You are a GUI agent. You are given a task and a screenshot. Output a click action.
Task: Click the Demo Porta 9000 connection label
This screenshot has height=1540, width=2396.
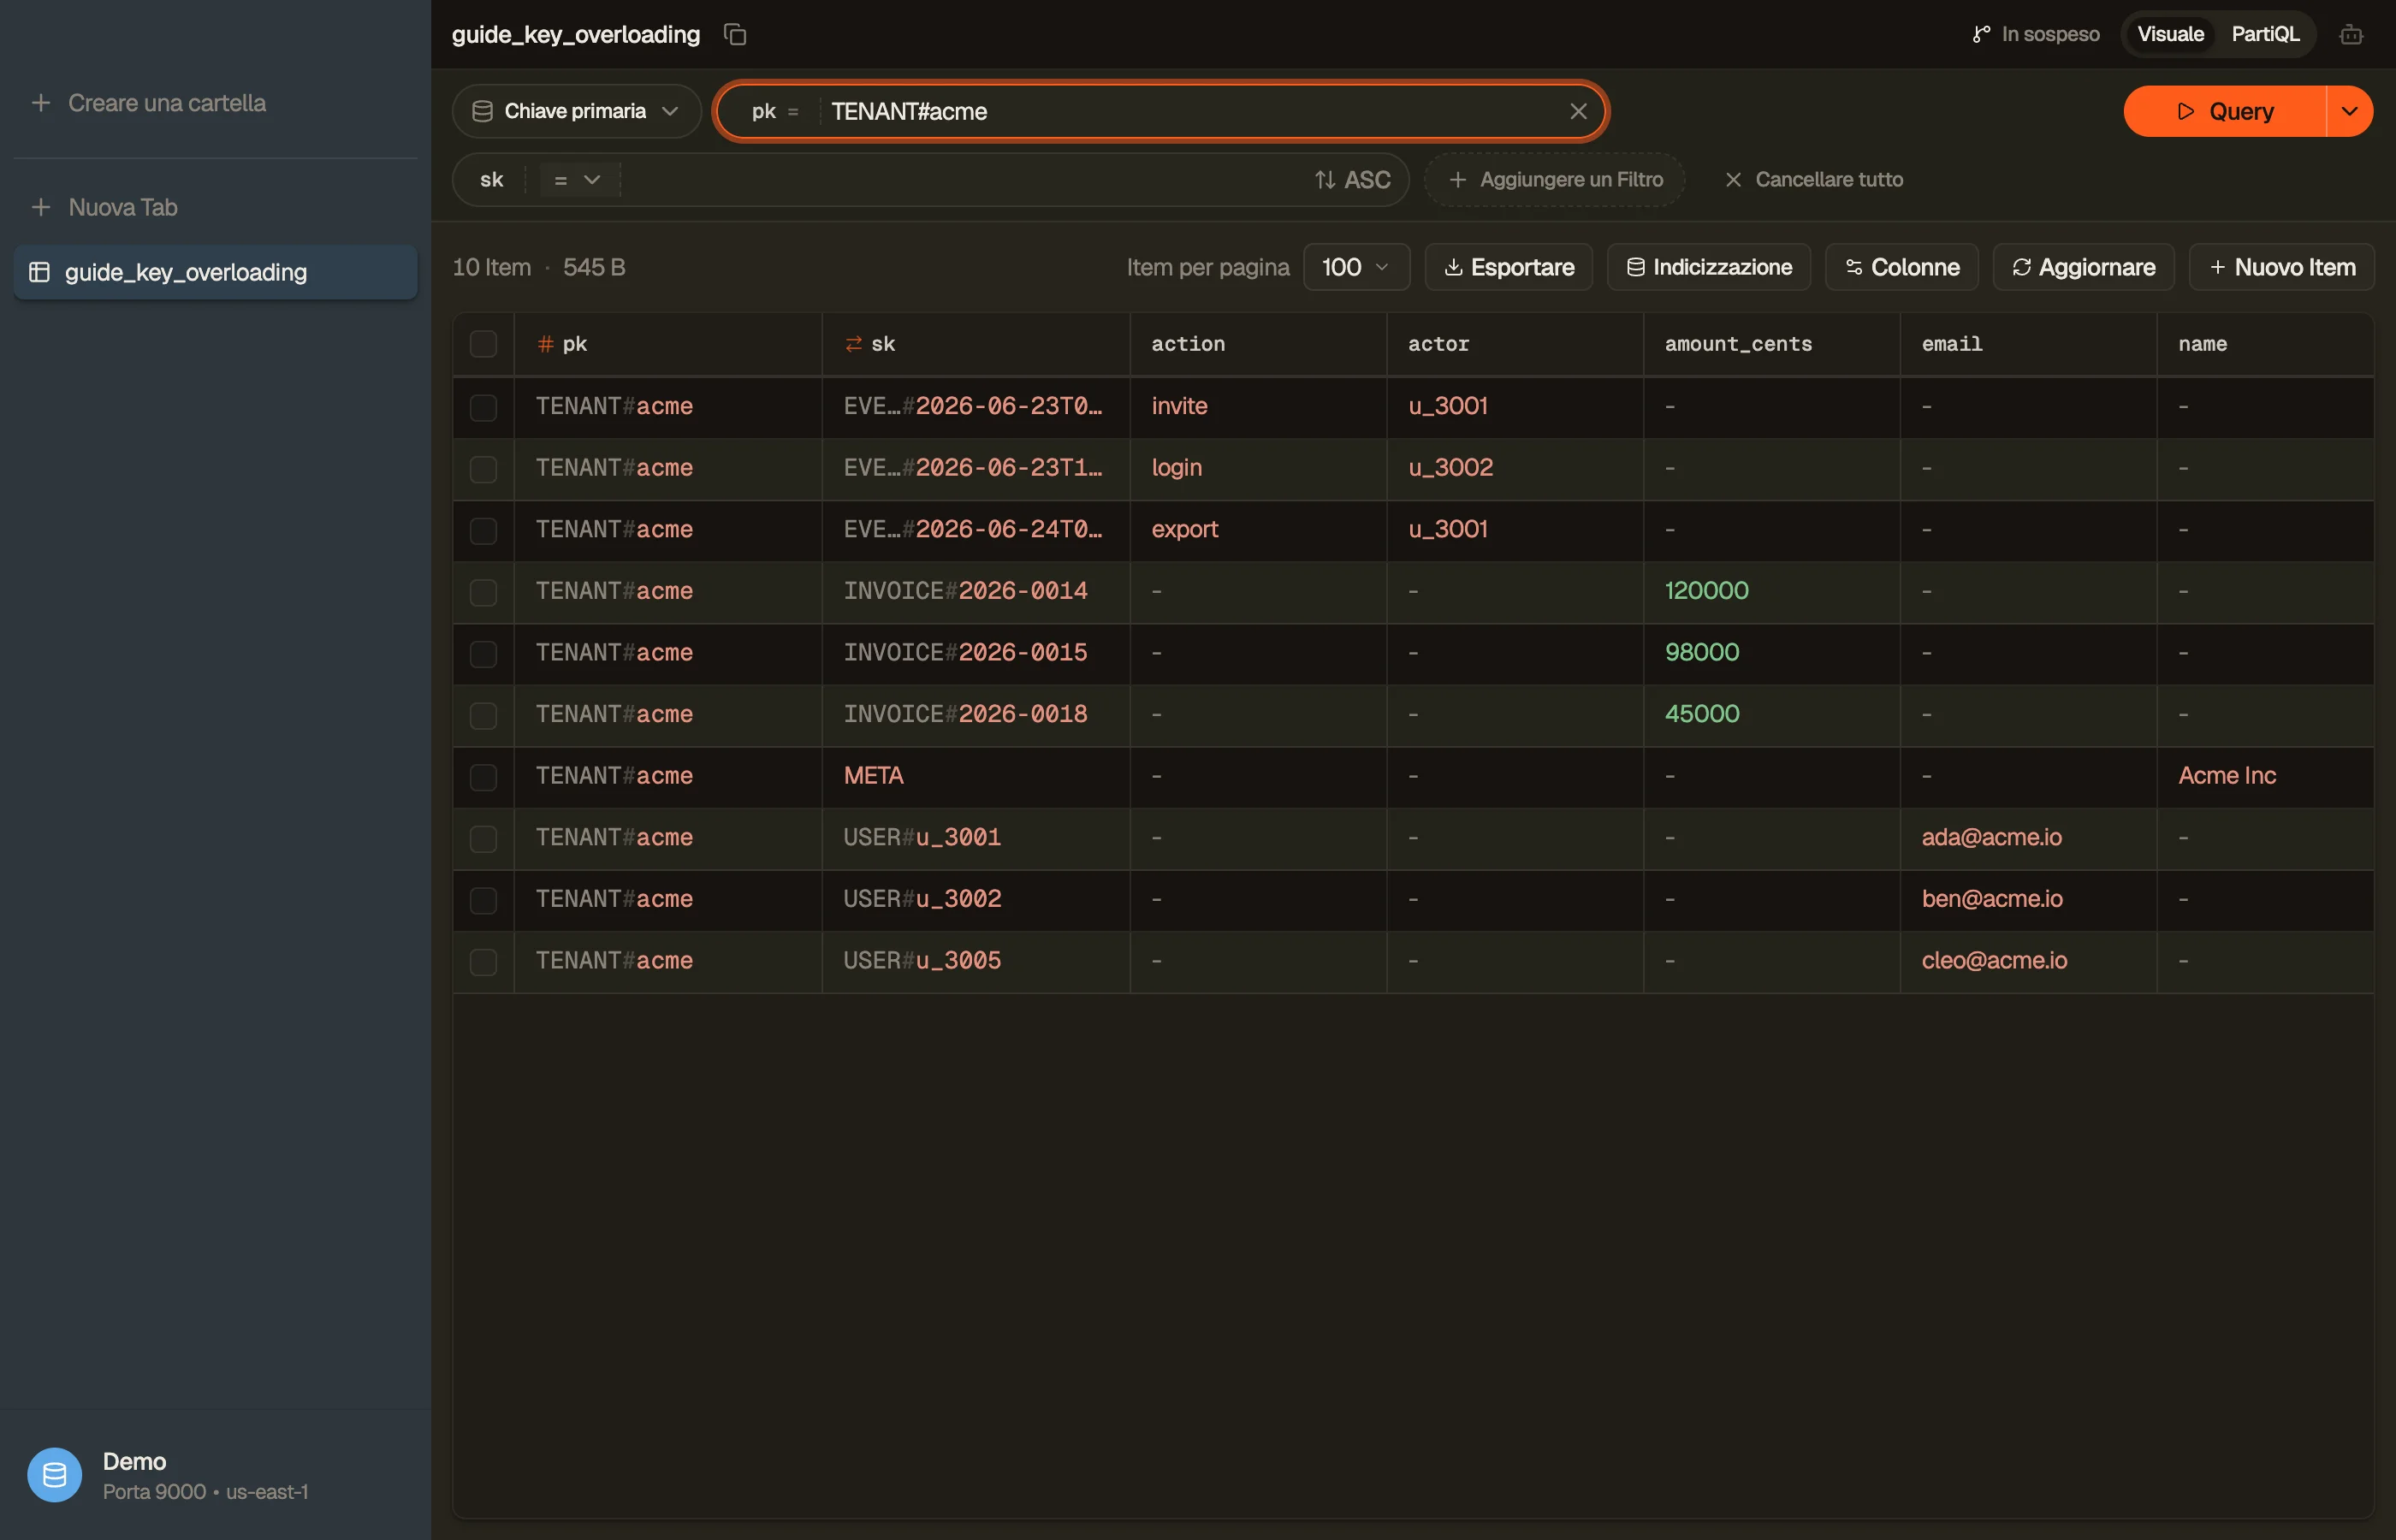pos(205,1476)
